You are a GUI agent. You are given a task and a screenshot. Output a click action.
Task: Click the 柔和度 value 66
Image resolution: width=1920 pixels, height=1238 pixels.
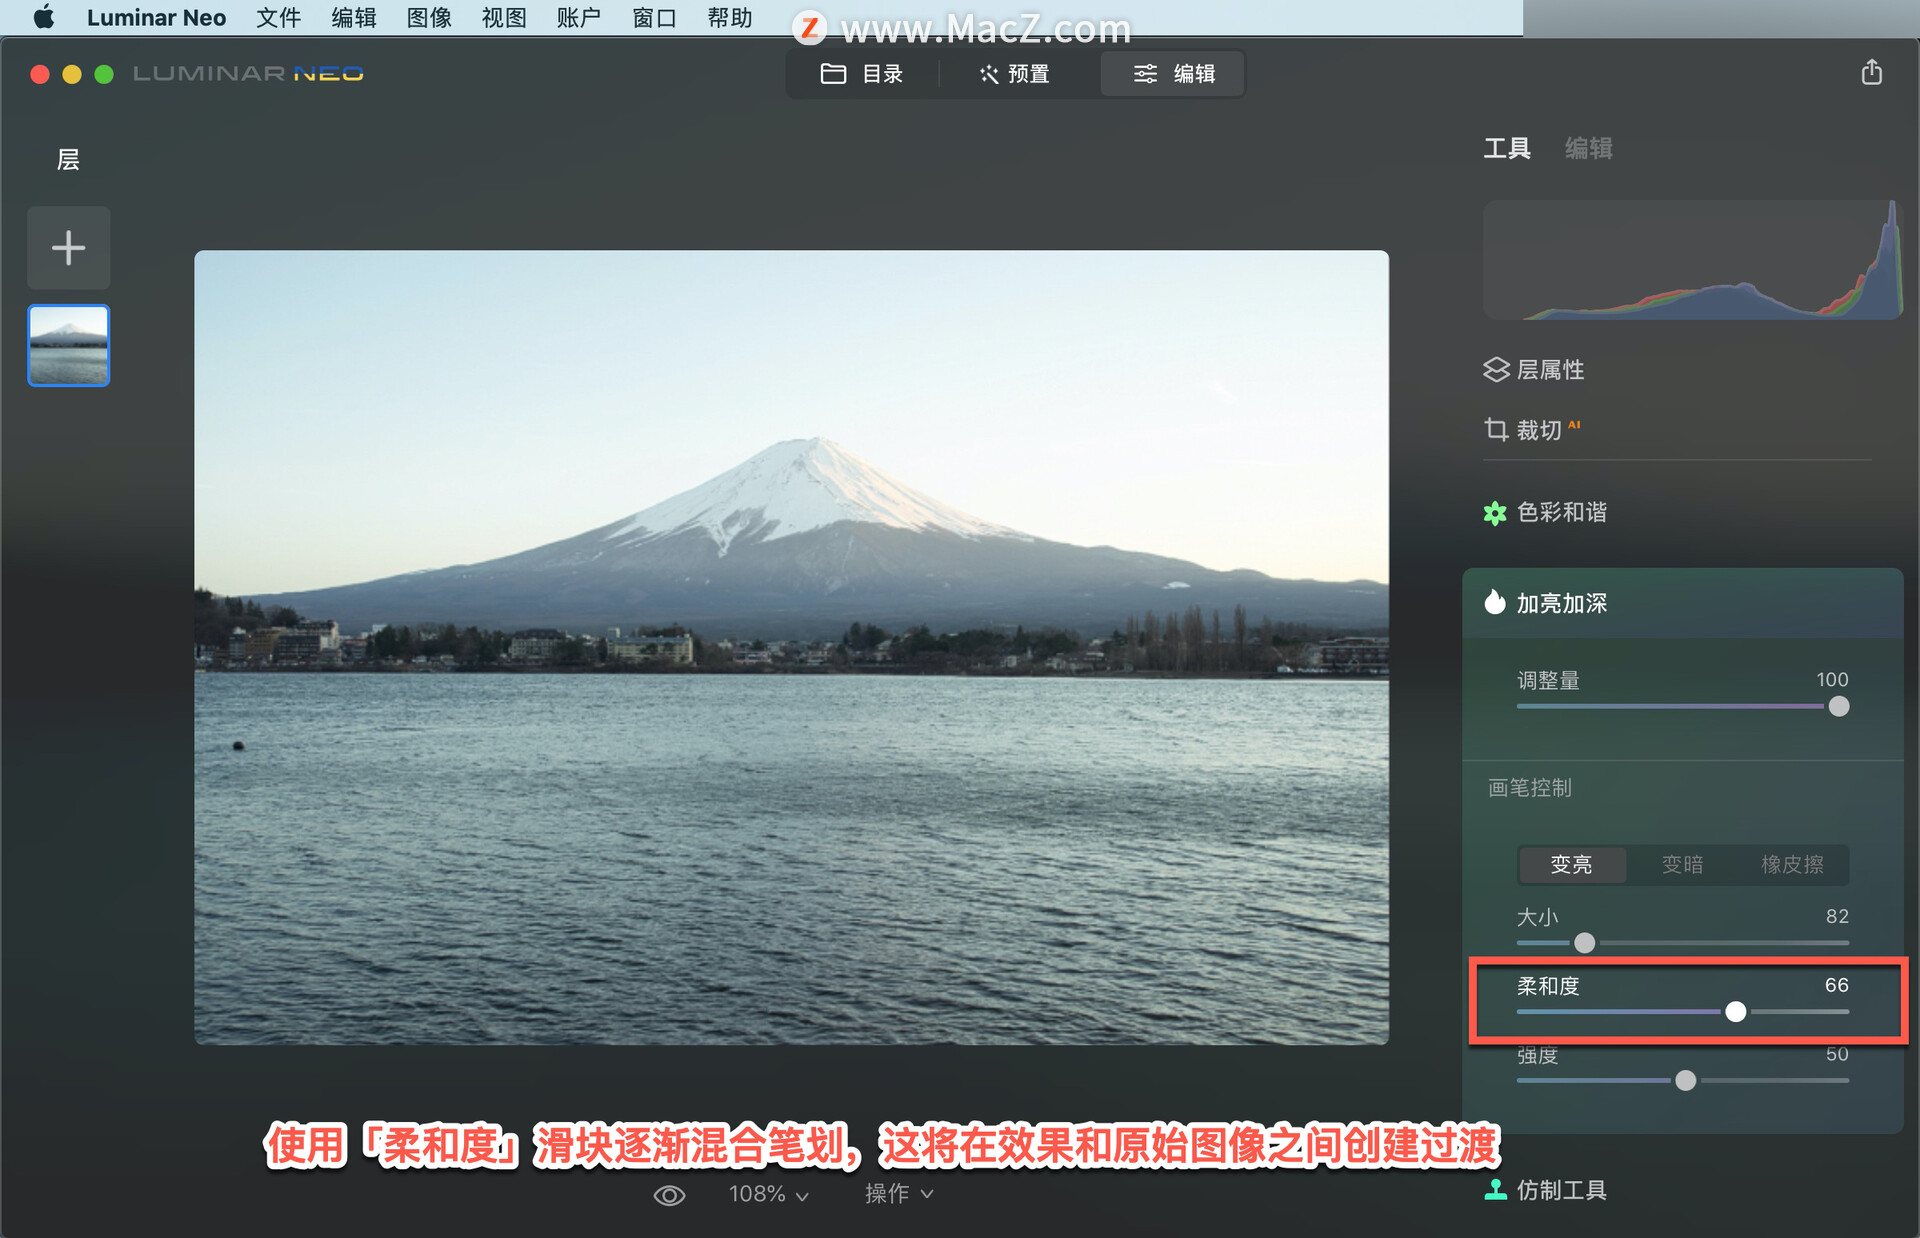1837,985
